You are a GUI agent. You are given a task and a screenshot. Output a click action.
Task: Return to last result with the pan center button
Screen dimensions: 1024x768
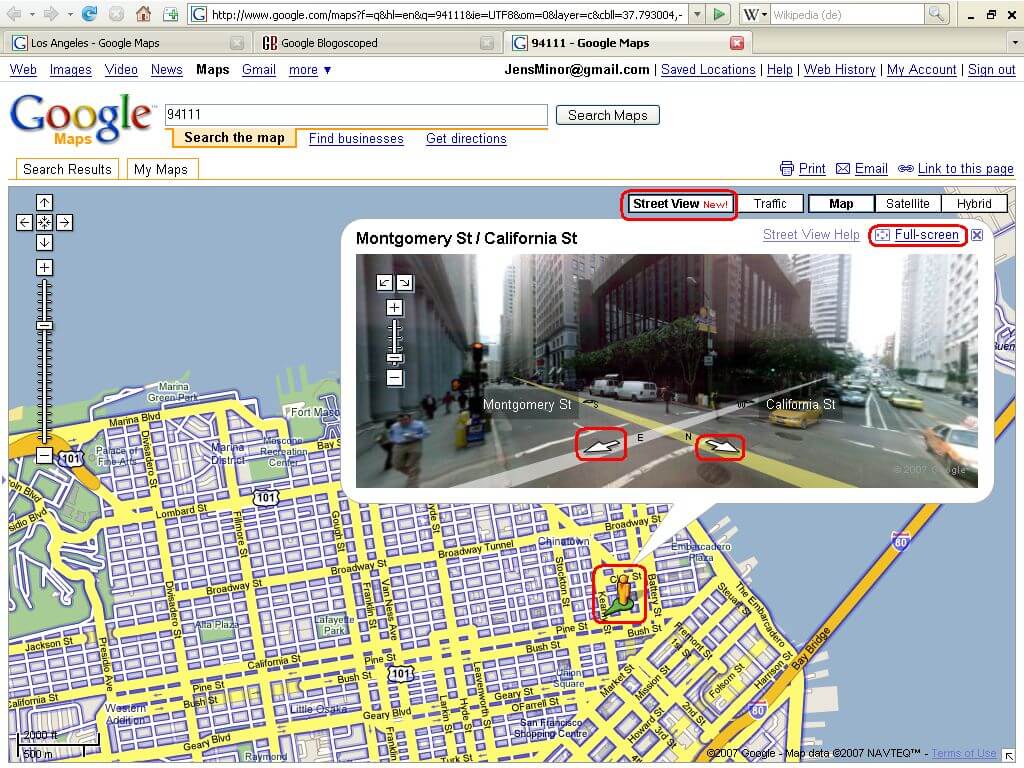44,223
